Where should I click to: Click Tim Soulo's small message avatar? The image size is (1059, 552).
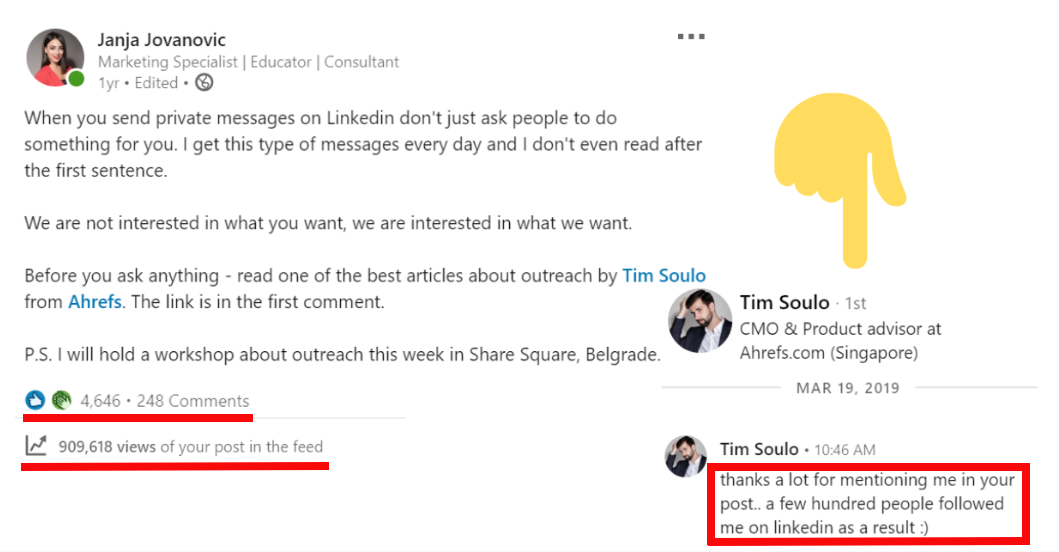click(686, 456)
